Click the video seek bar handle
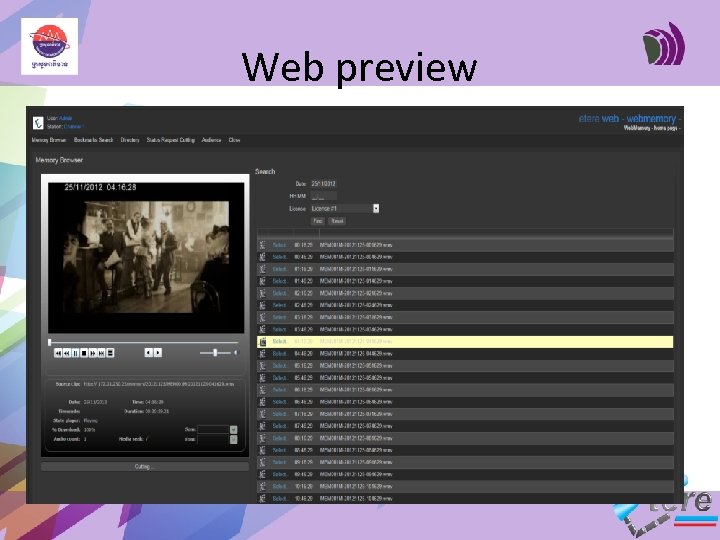This screenshot has width=720, height=540. point(50,342)
